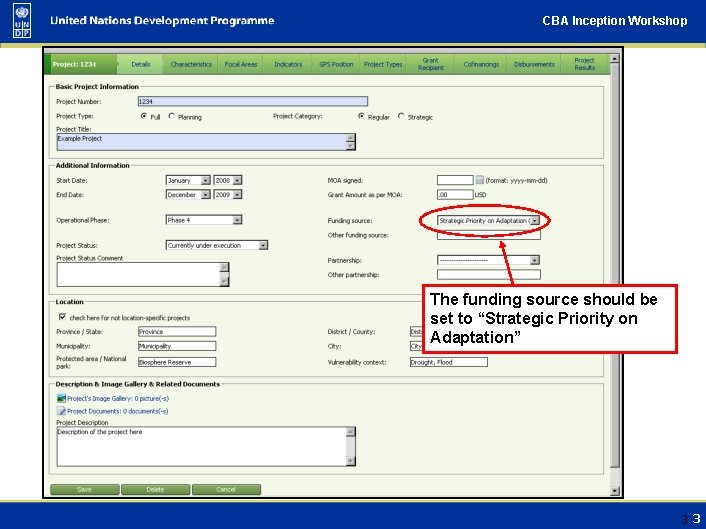Expand the Project Status dropdown
Viewport: 706px width, 529px height.
click(x=263, y=245)
